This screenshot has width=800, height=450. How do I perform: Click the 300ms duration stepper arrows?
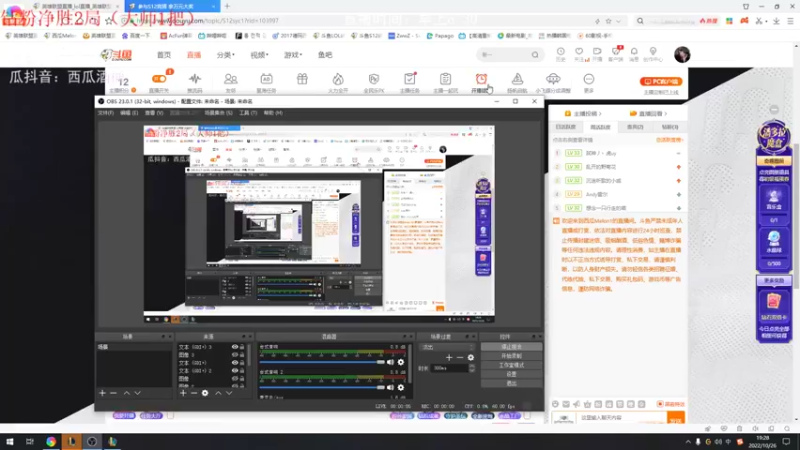(x=472, y=368)
